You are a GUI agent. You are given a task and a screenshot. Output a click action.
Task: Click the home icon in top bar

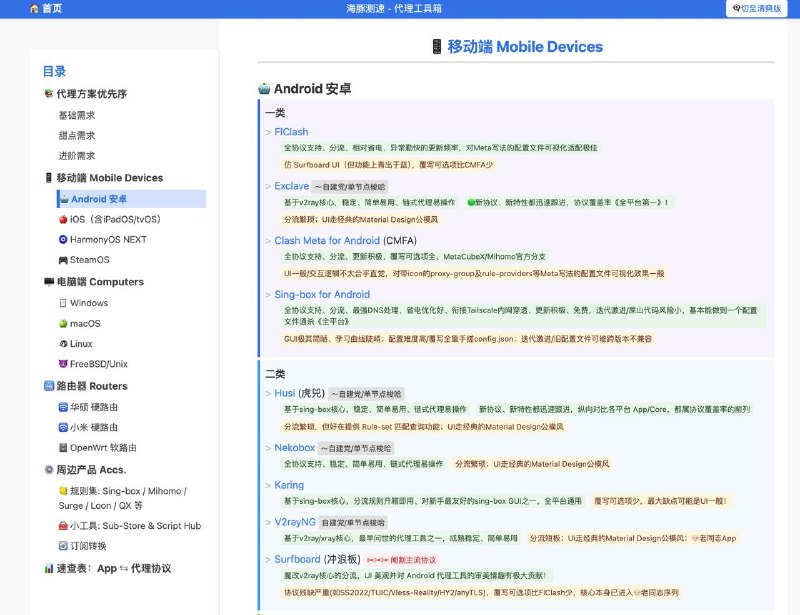point(35,8)
